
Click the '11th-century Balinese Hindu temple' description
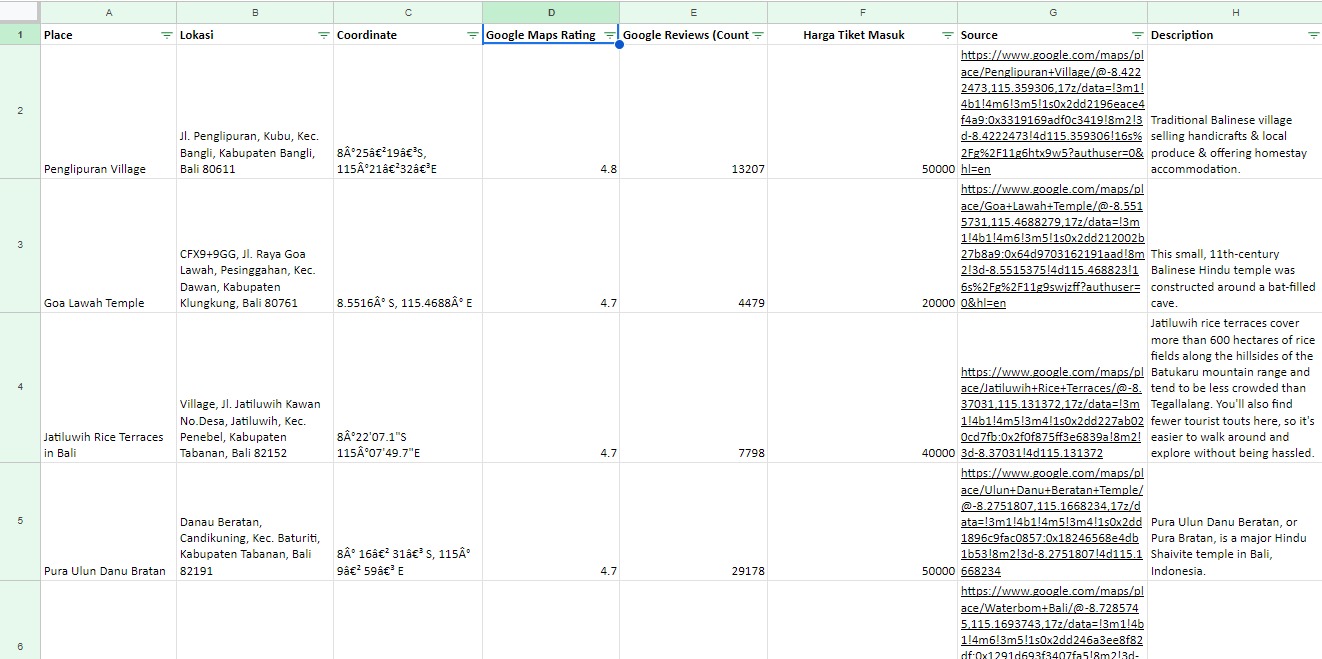coord(1235,246)
